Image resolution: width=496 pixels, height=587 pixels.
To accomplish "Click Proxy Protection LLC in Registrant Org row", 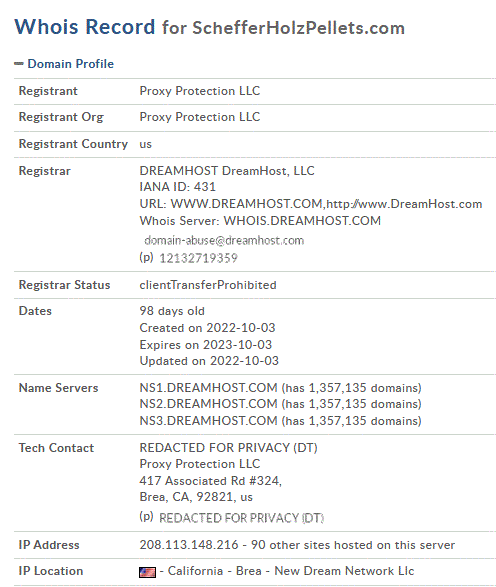I will pos(200,117).
